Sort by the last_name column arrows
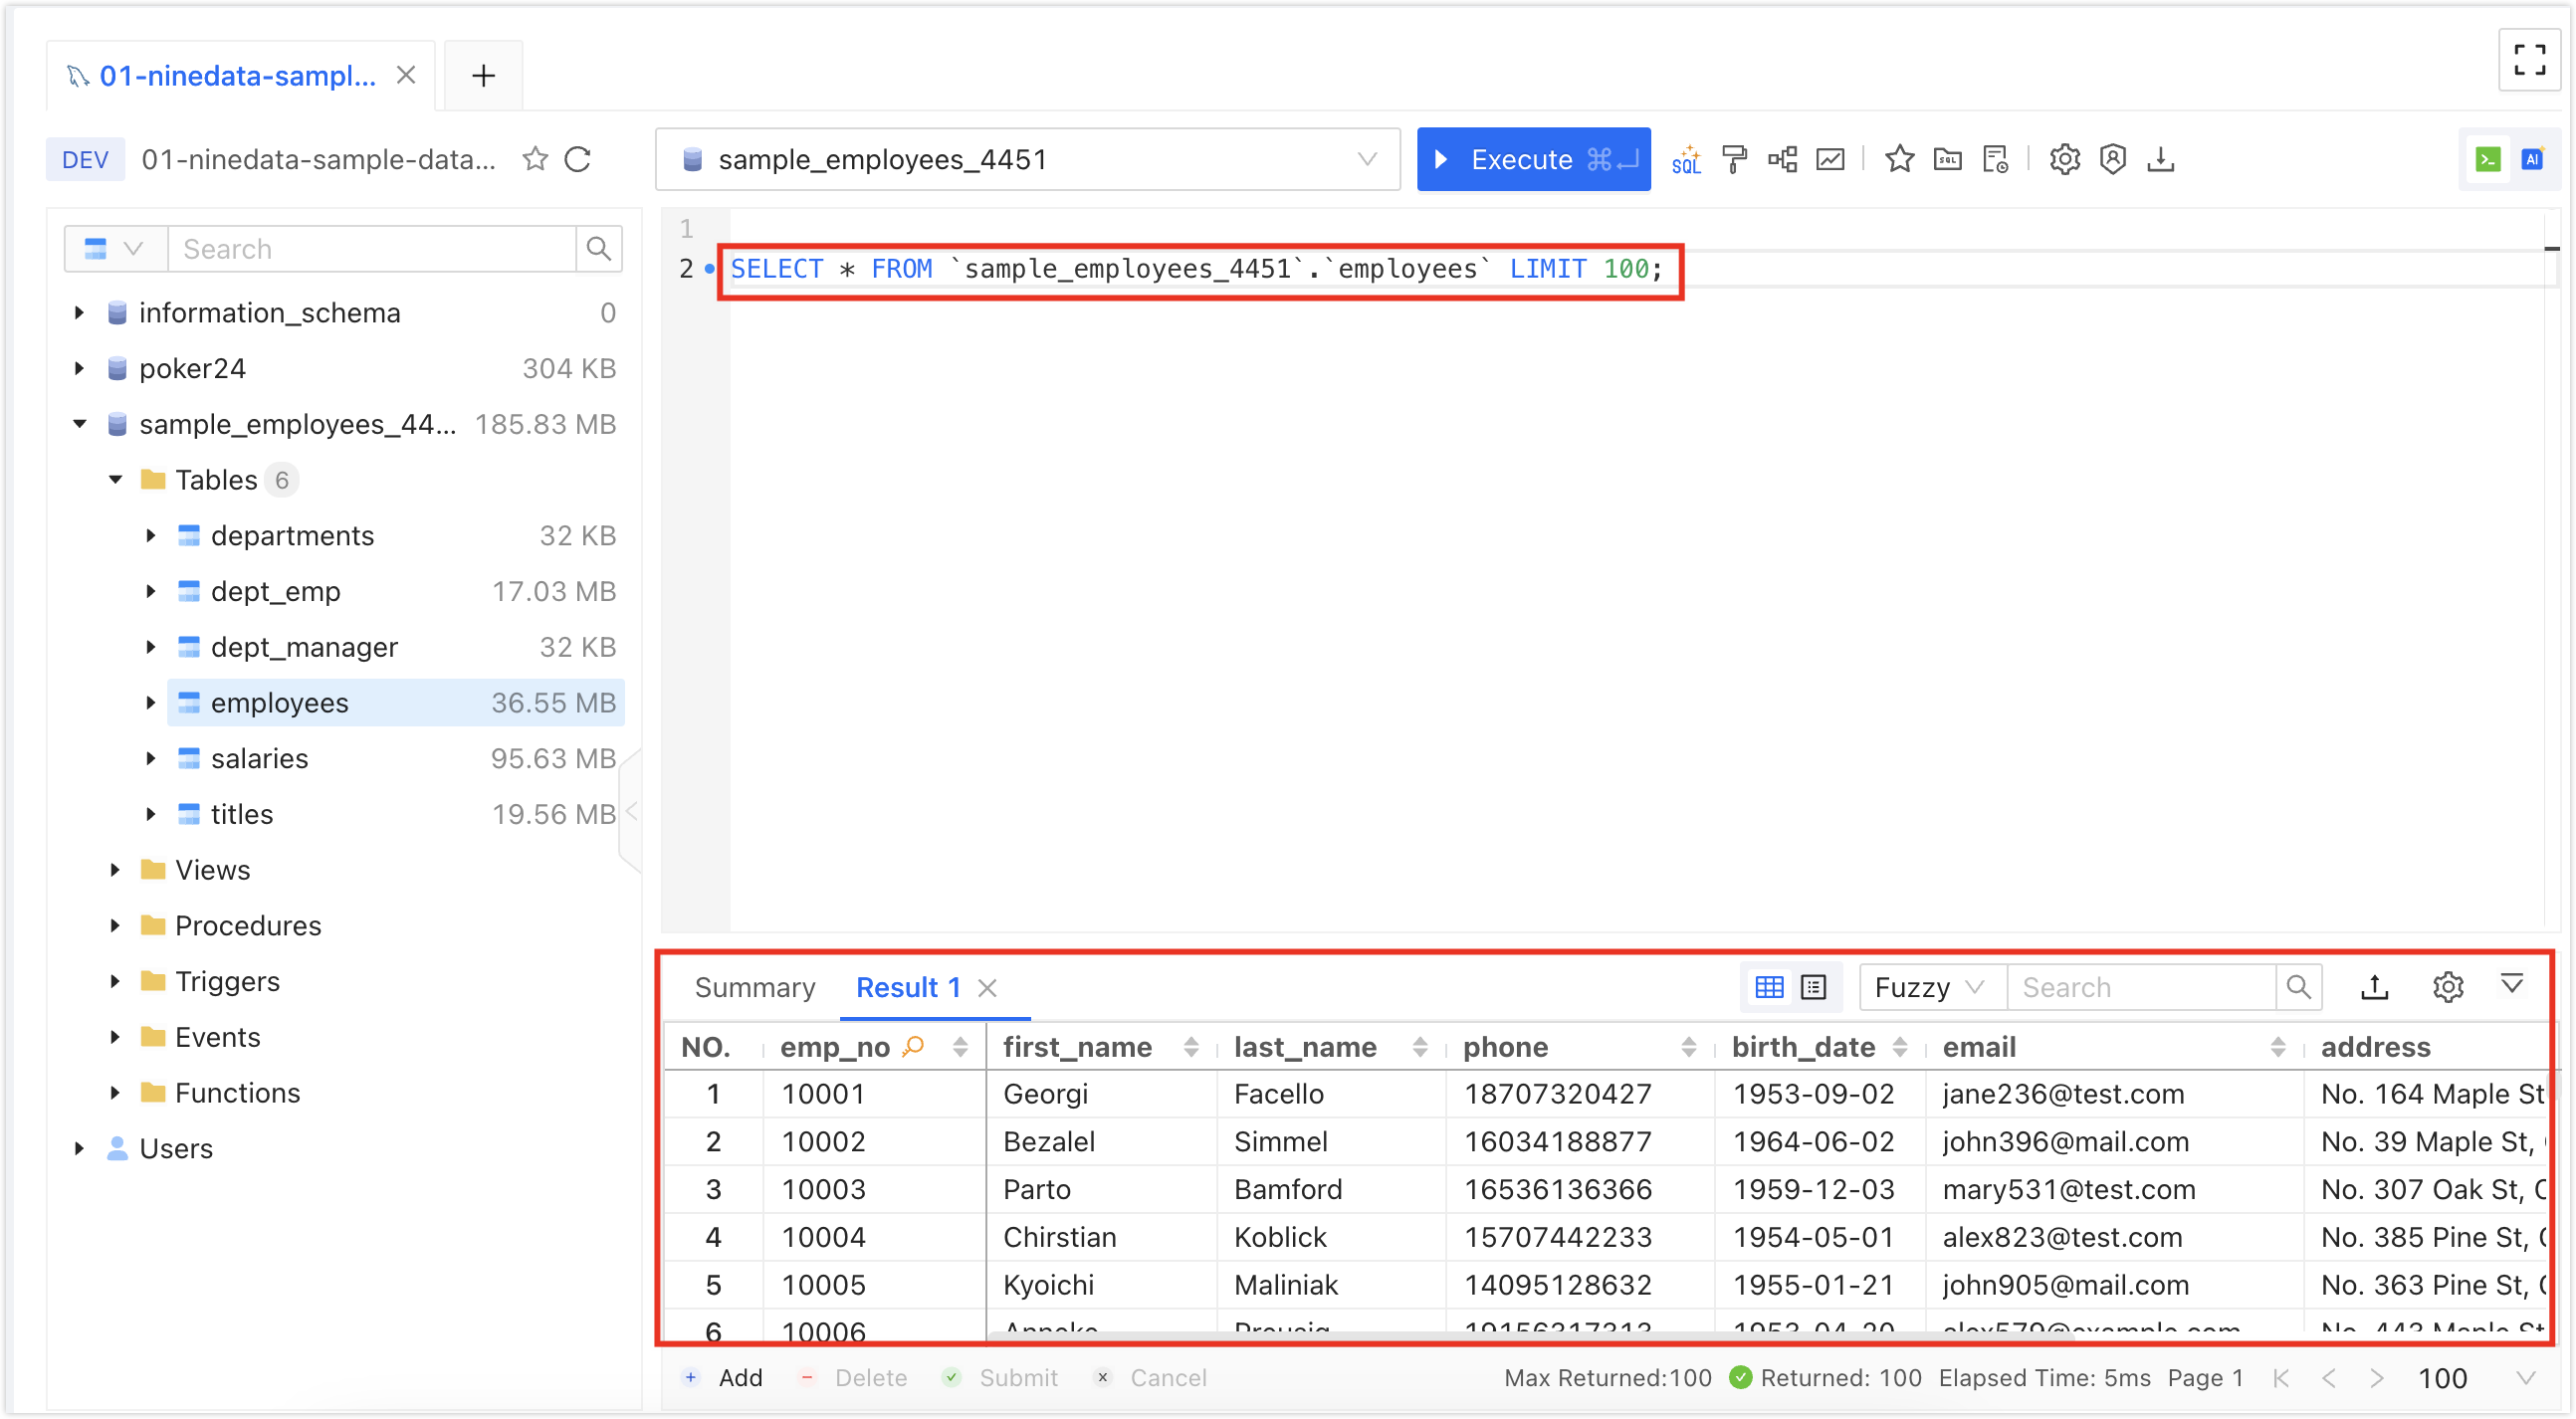 [x=1419, y=1046]
